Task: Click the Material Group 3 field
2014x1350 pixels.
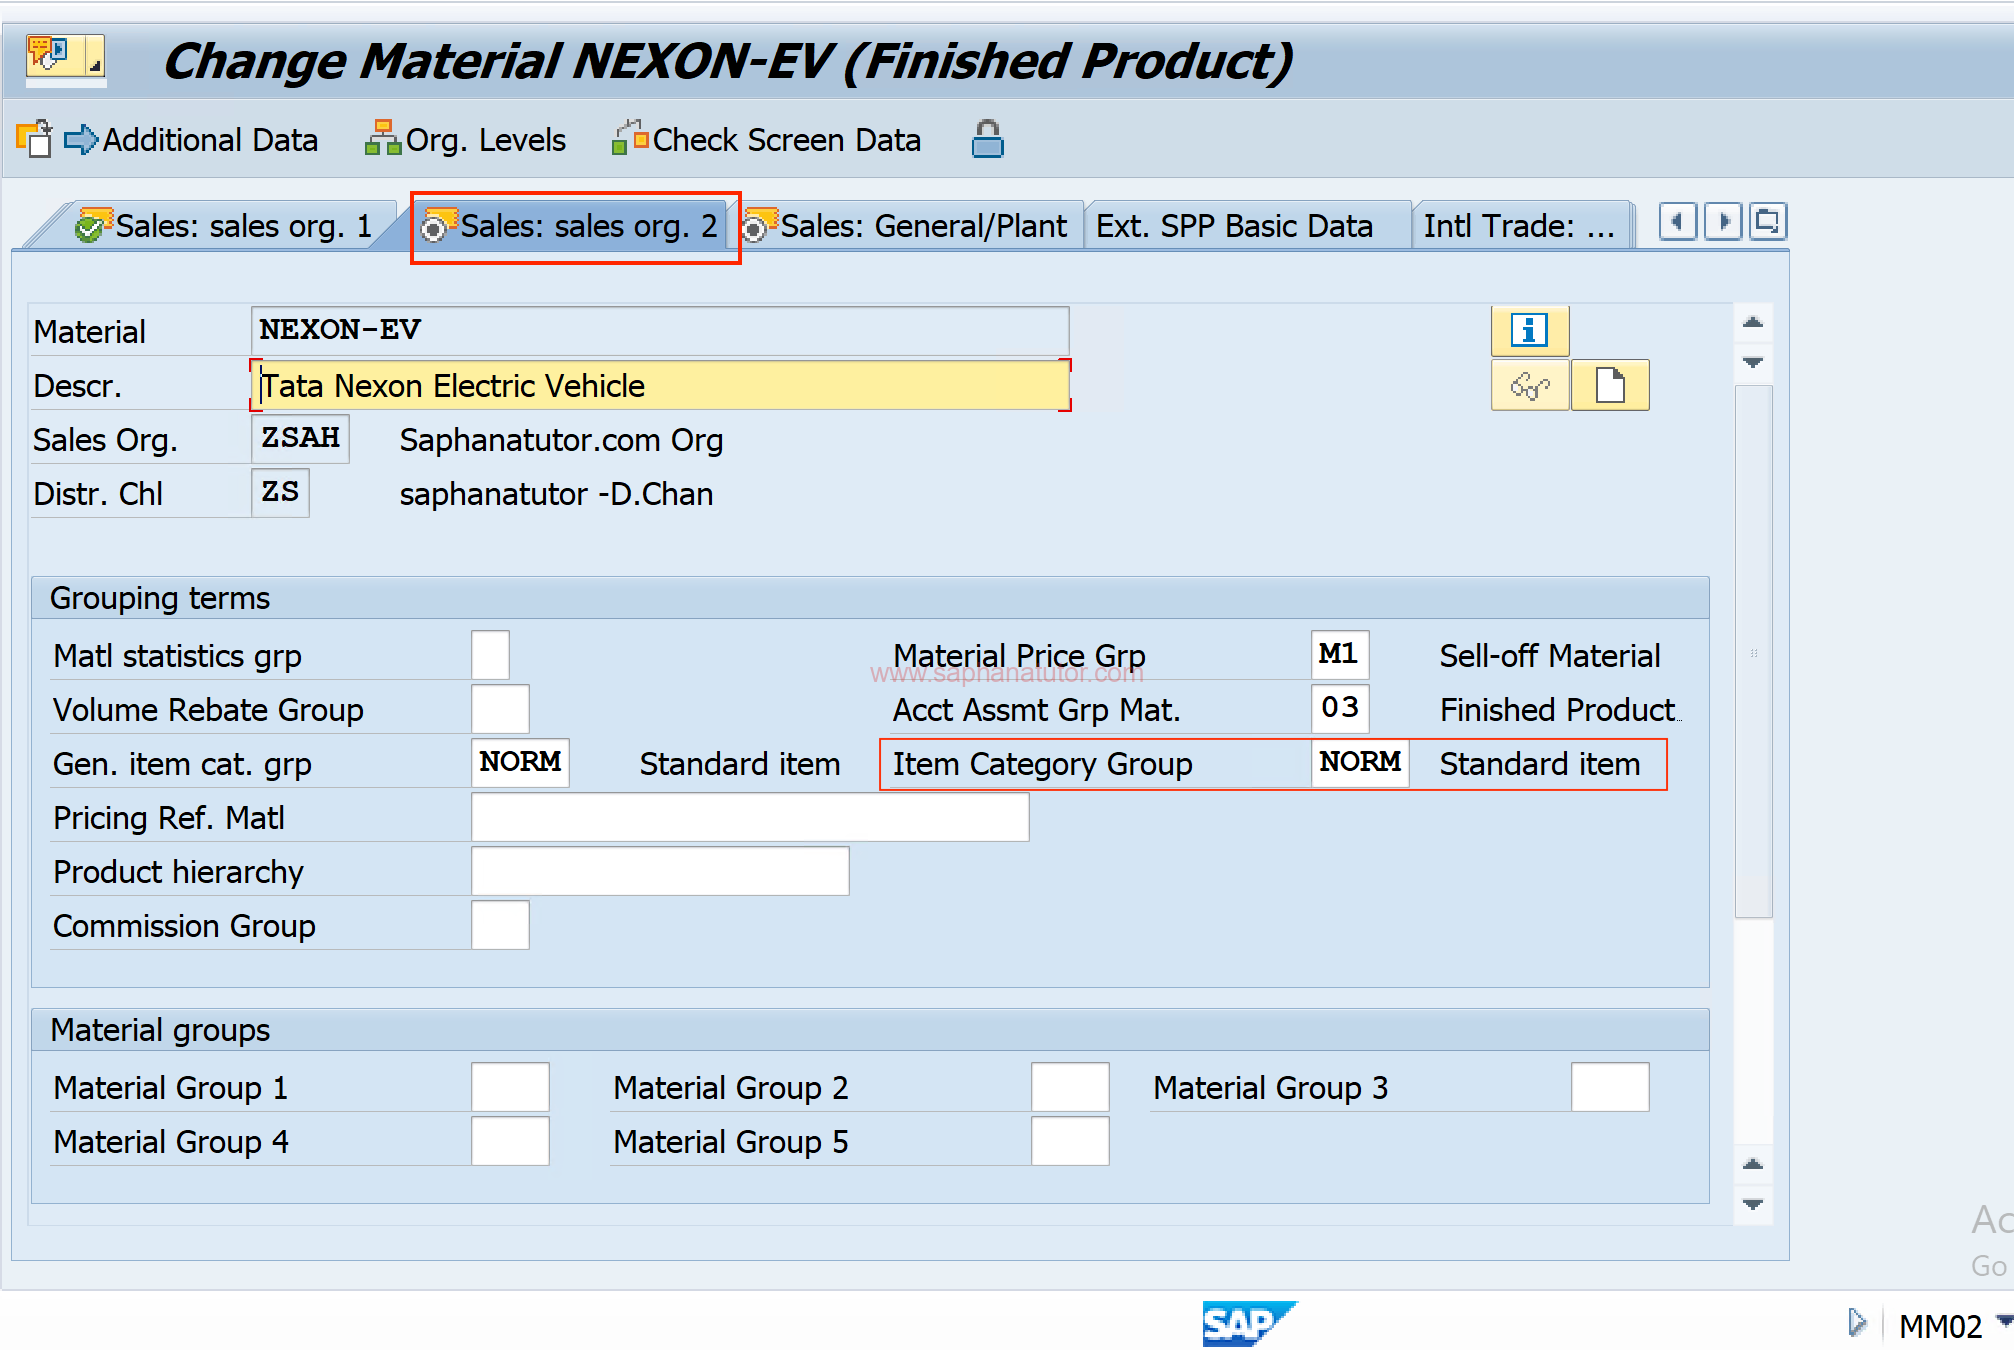Action: click(1610, 1087)
